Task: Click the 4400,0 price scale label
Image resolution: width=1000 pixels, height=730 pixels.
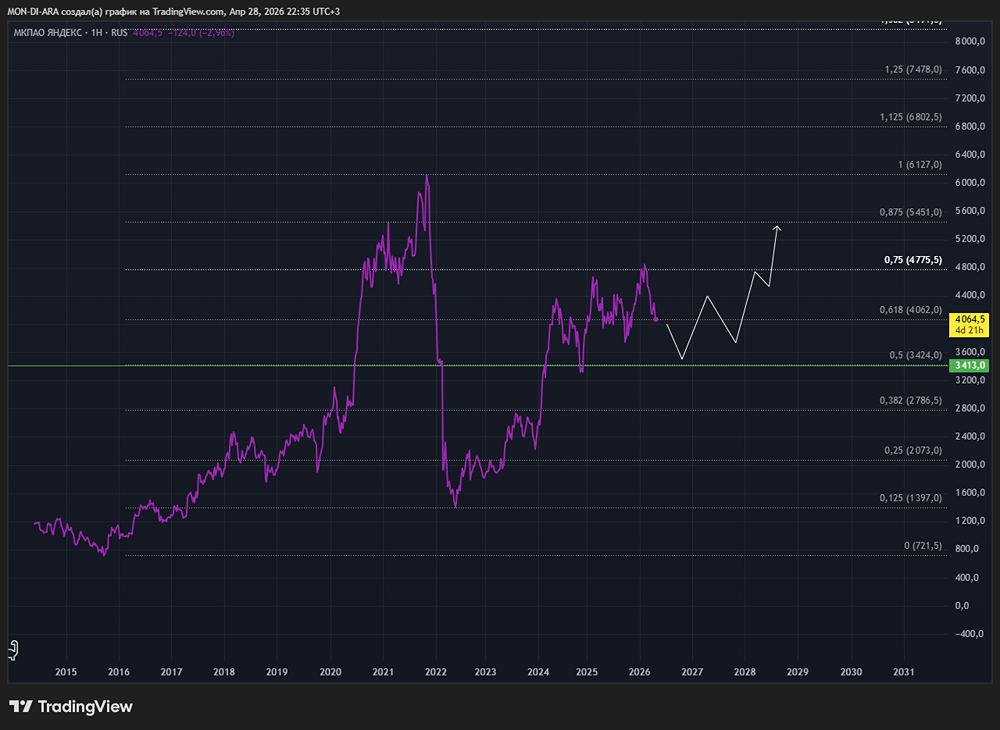Action: tap(970, 295)
